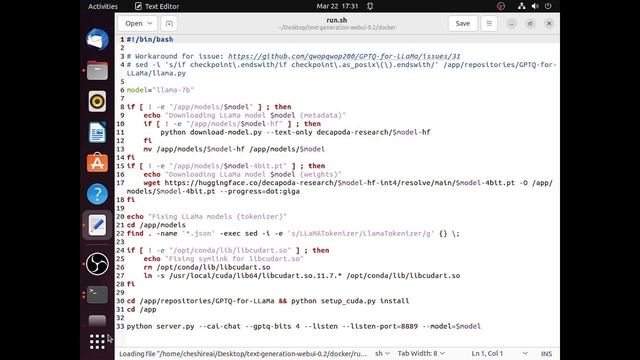Launch LibreOffice Writer from the dock
Screen dimensions: 640x360
click(x=97, y=132)
